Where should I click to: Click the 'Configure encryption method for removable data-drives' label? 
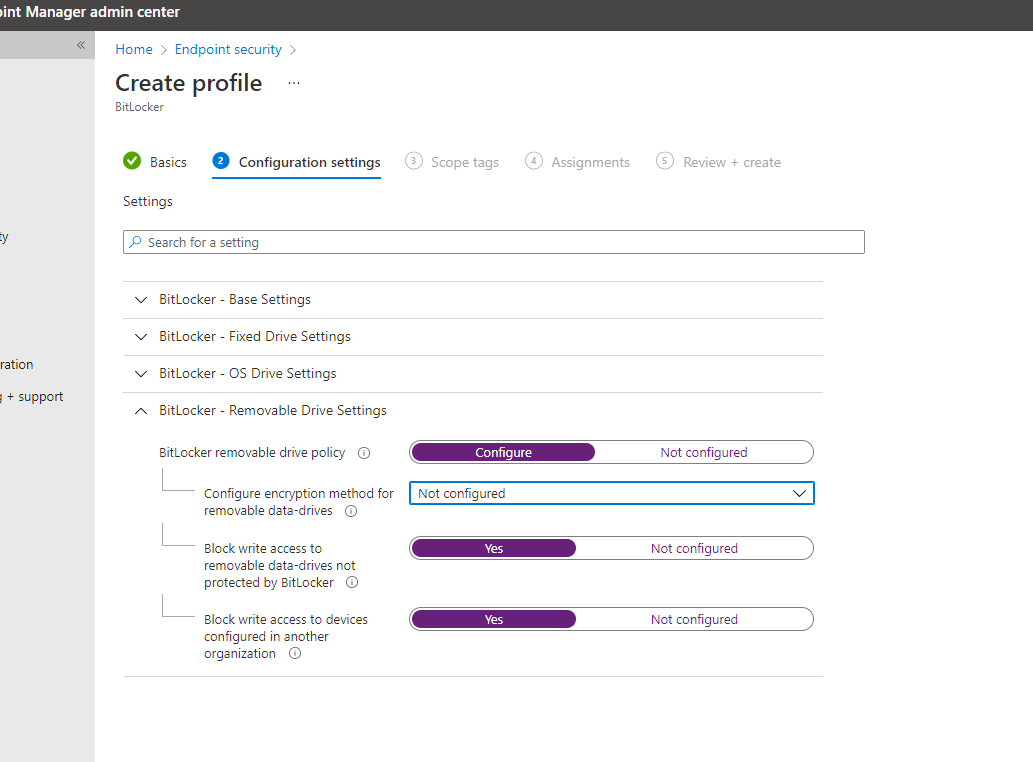tap(298, 502)
